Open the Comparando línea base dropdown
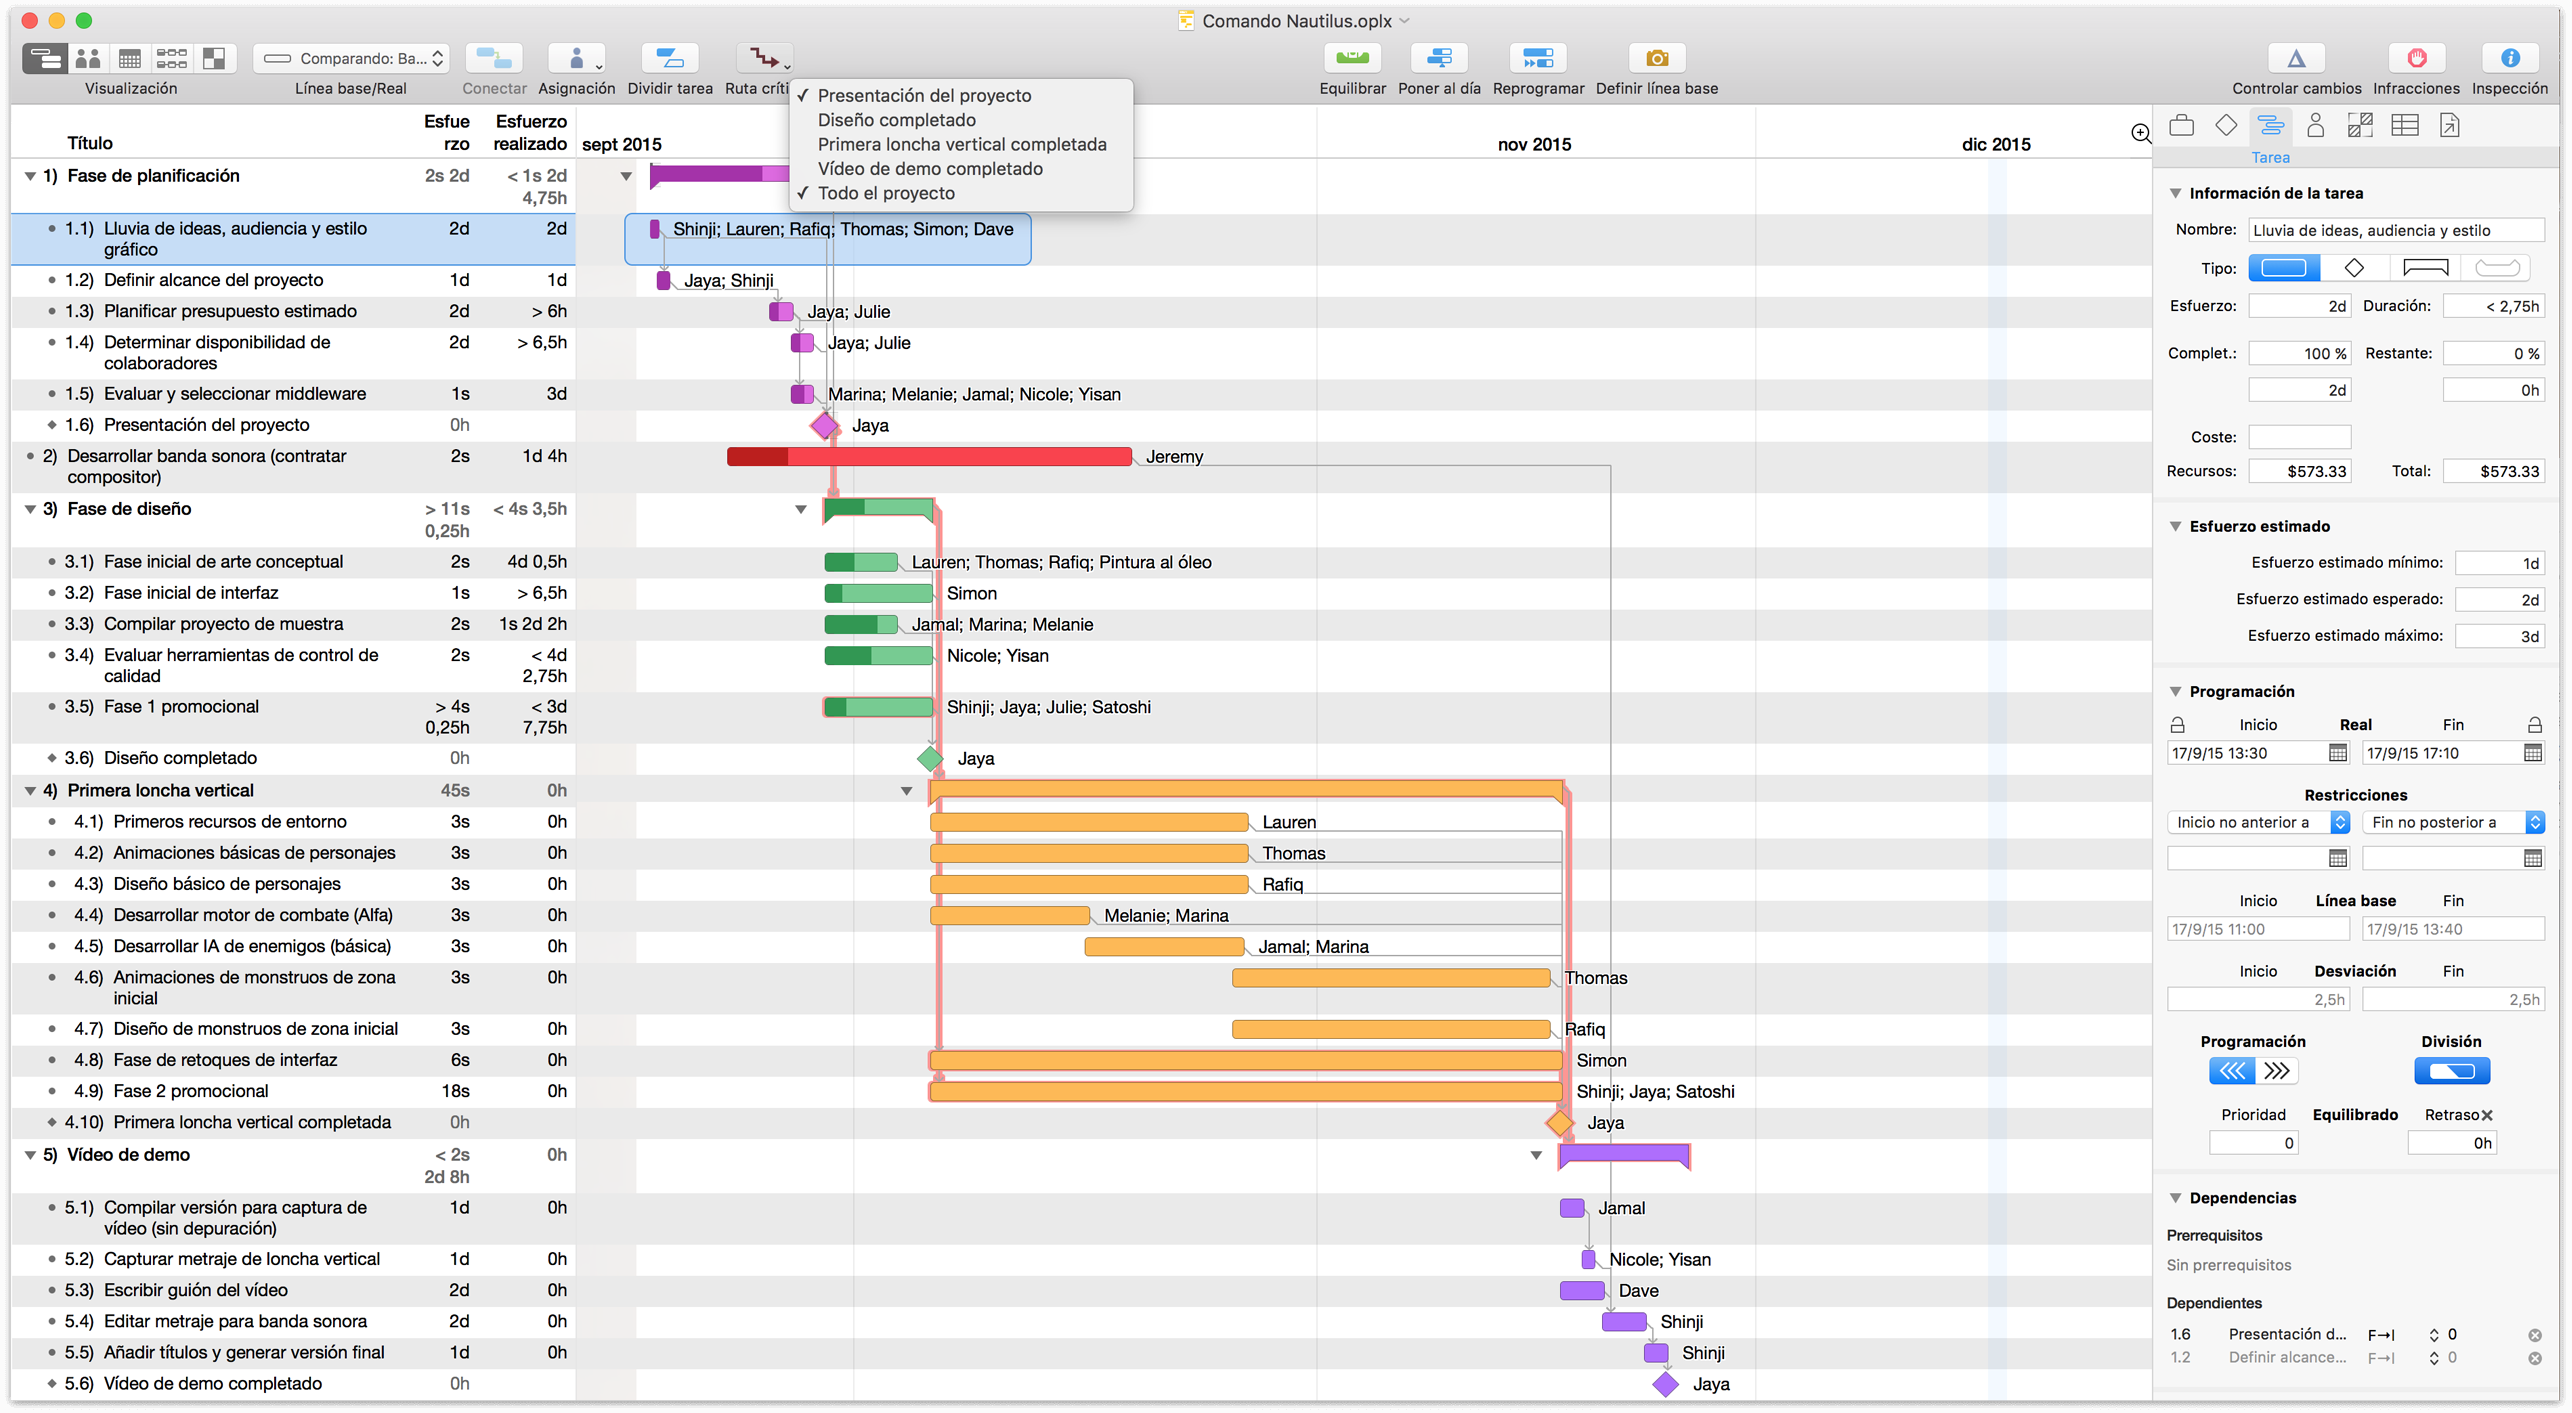The image size is (2572, 1413). (351, 59)
